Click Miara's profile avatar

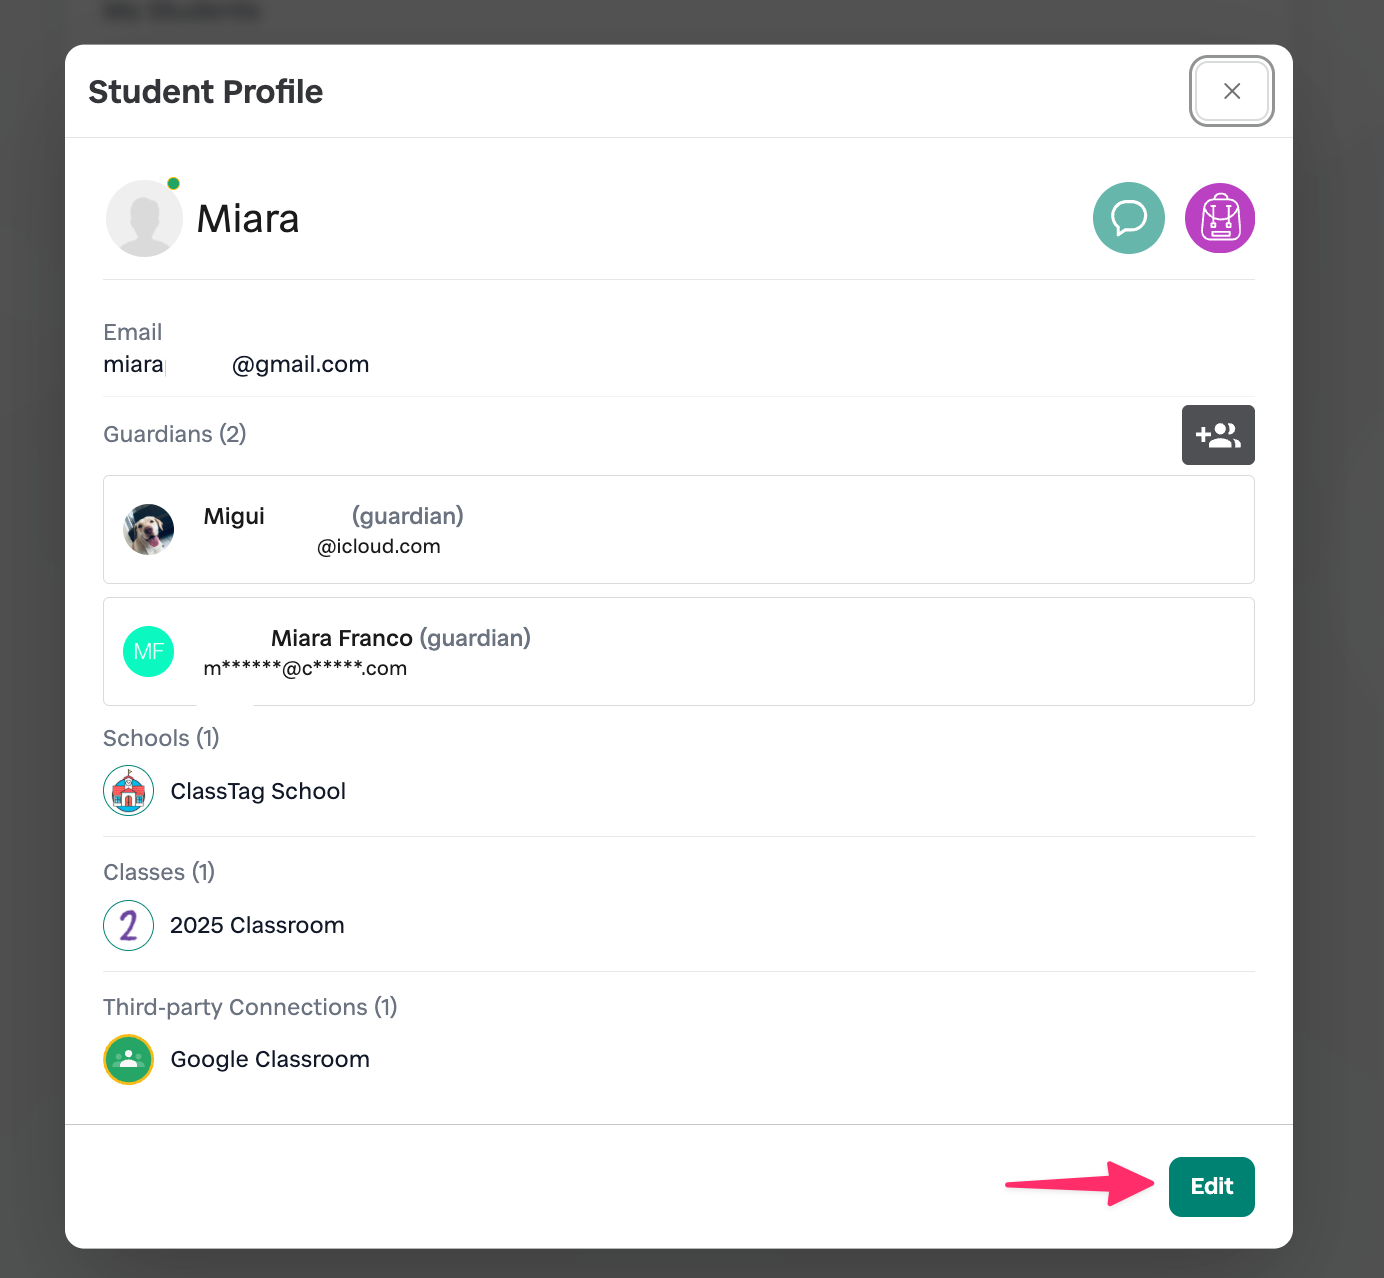click(x=145, y=219)
